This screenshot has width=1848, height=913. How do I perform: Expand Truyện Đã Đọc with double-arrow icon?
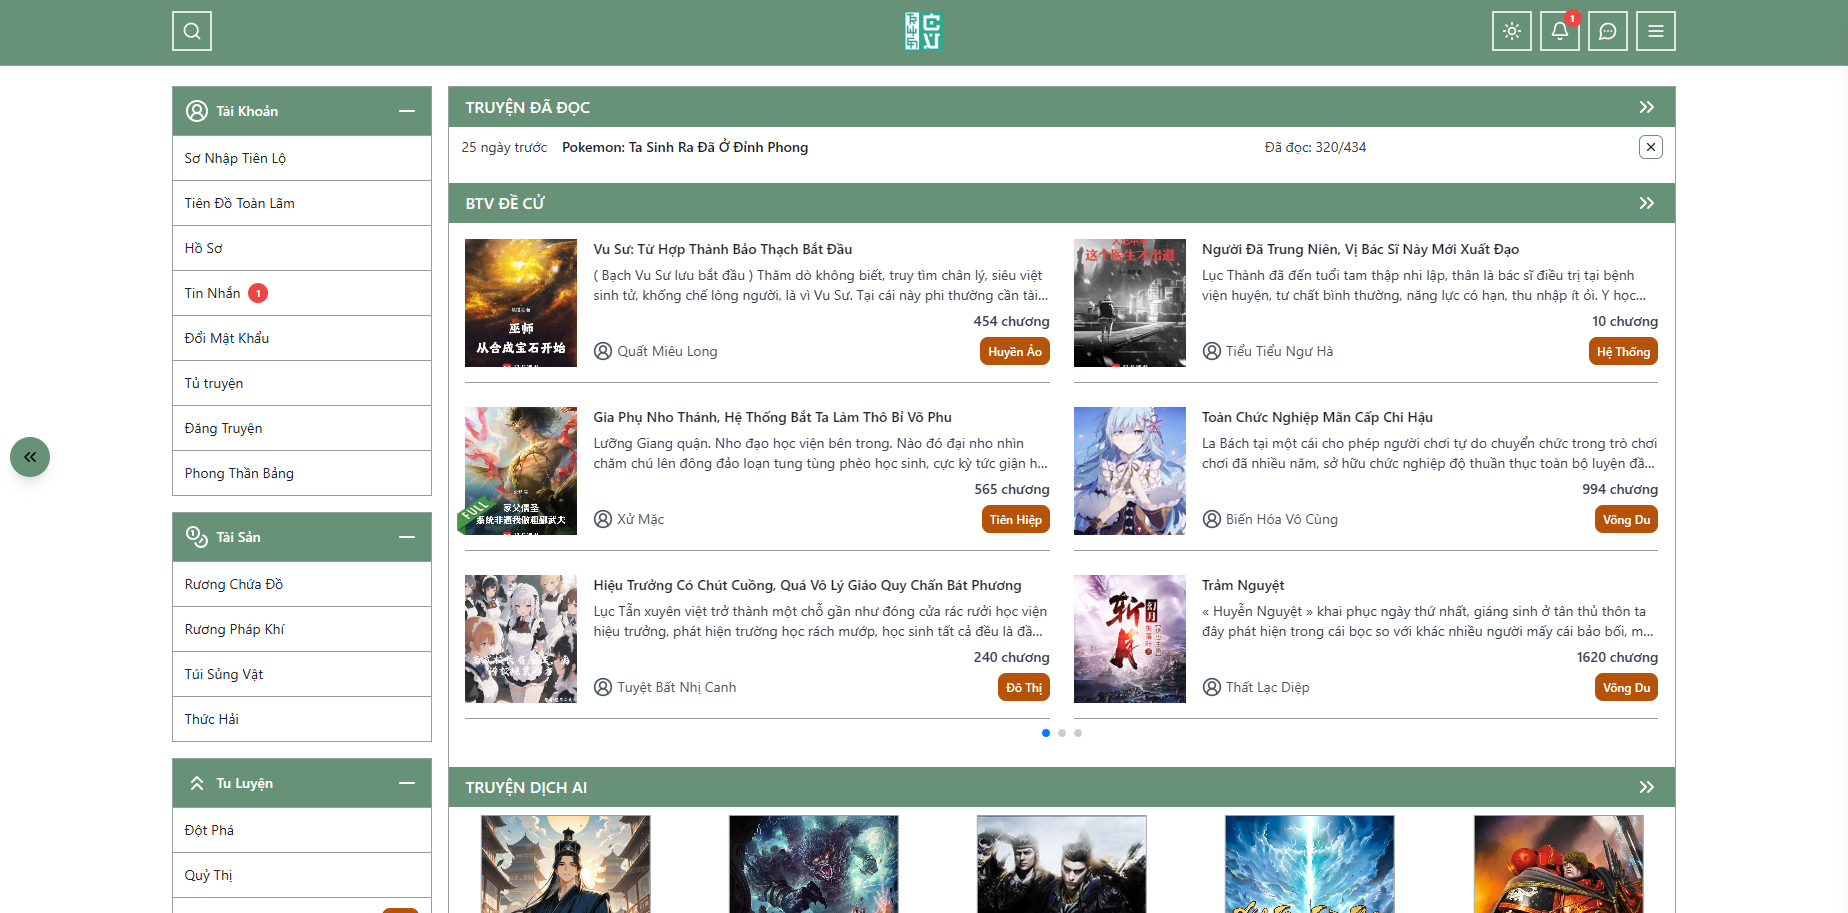click(x=1646, y=107)
